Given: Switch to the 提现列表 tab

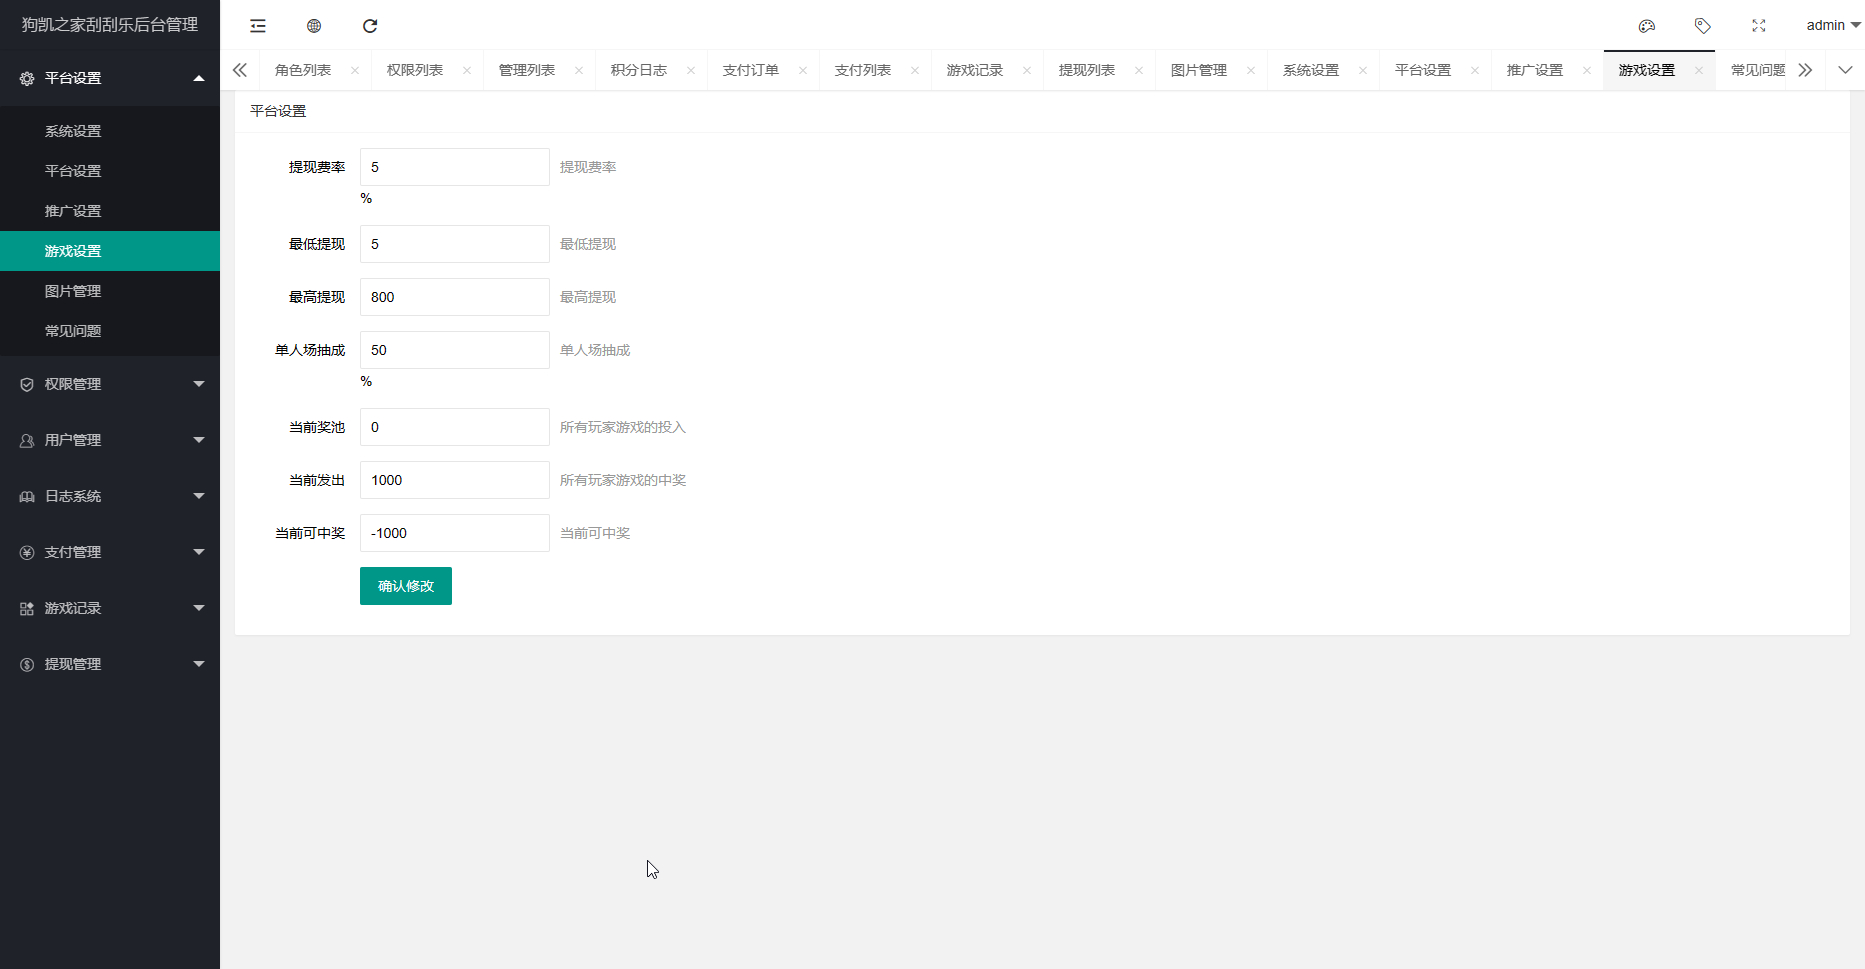Looking at the screenshot, I should pyautogui.click(x=1087, y=70).
